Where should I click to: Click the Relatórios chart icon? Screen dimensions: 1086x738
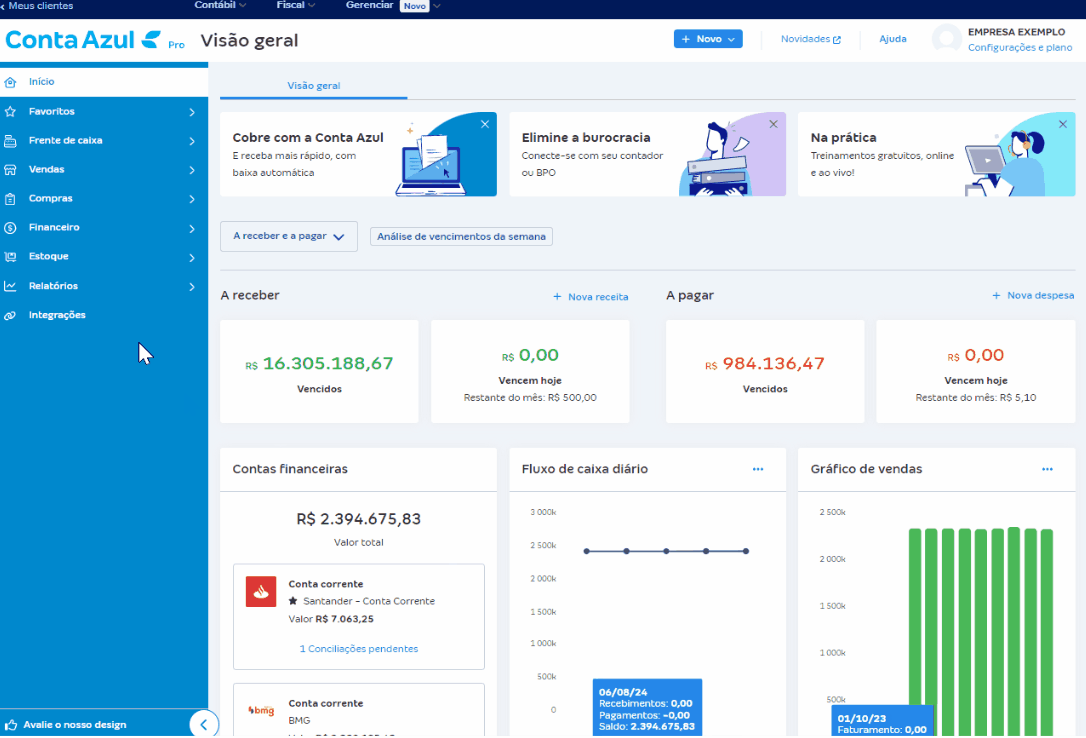pyautogui.click(x=10, y=286)
